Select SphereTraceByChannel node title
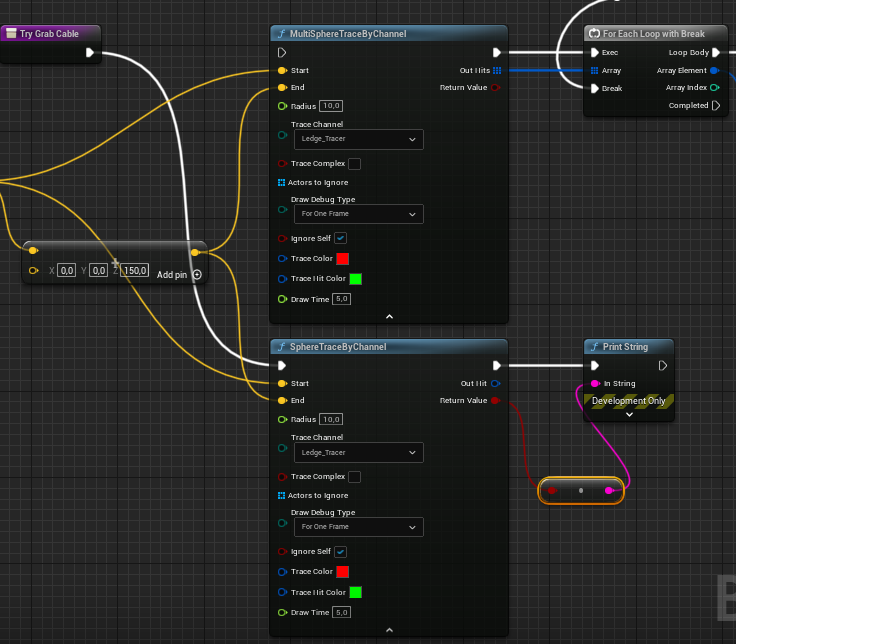This screenshot has height=644, width=869. [x=338, y=347]
